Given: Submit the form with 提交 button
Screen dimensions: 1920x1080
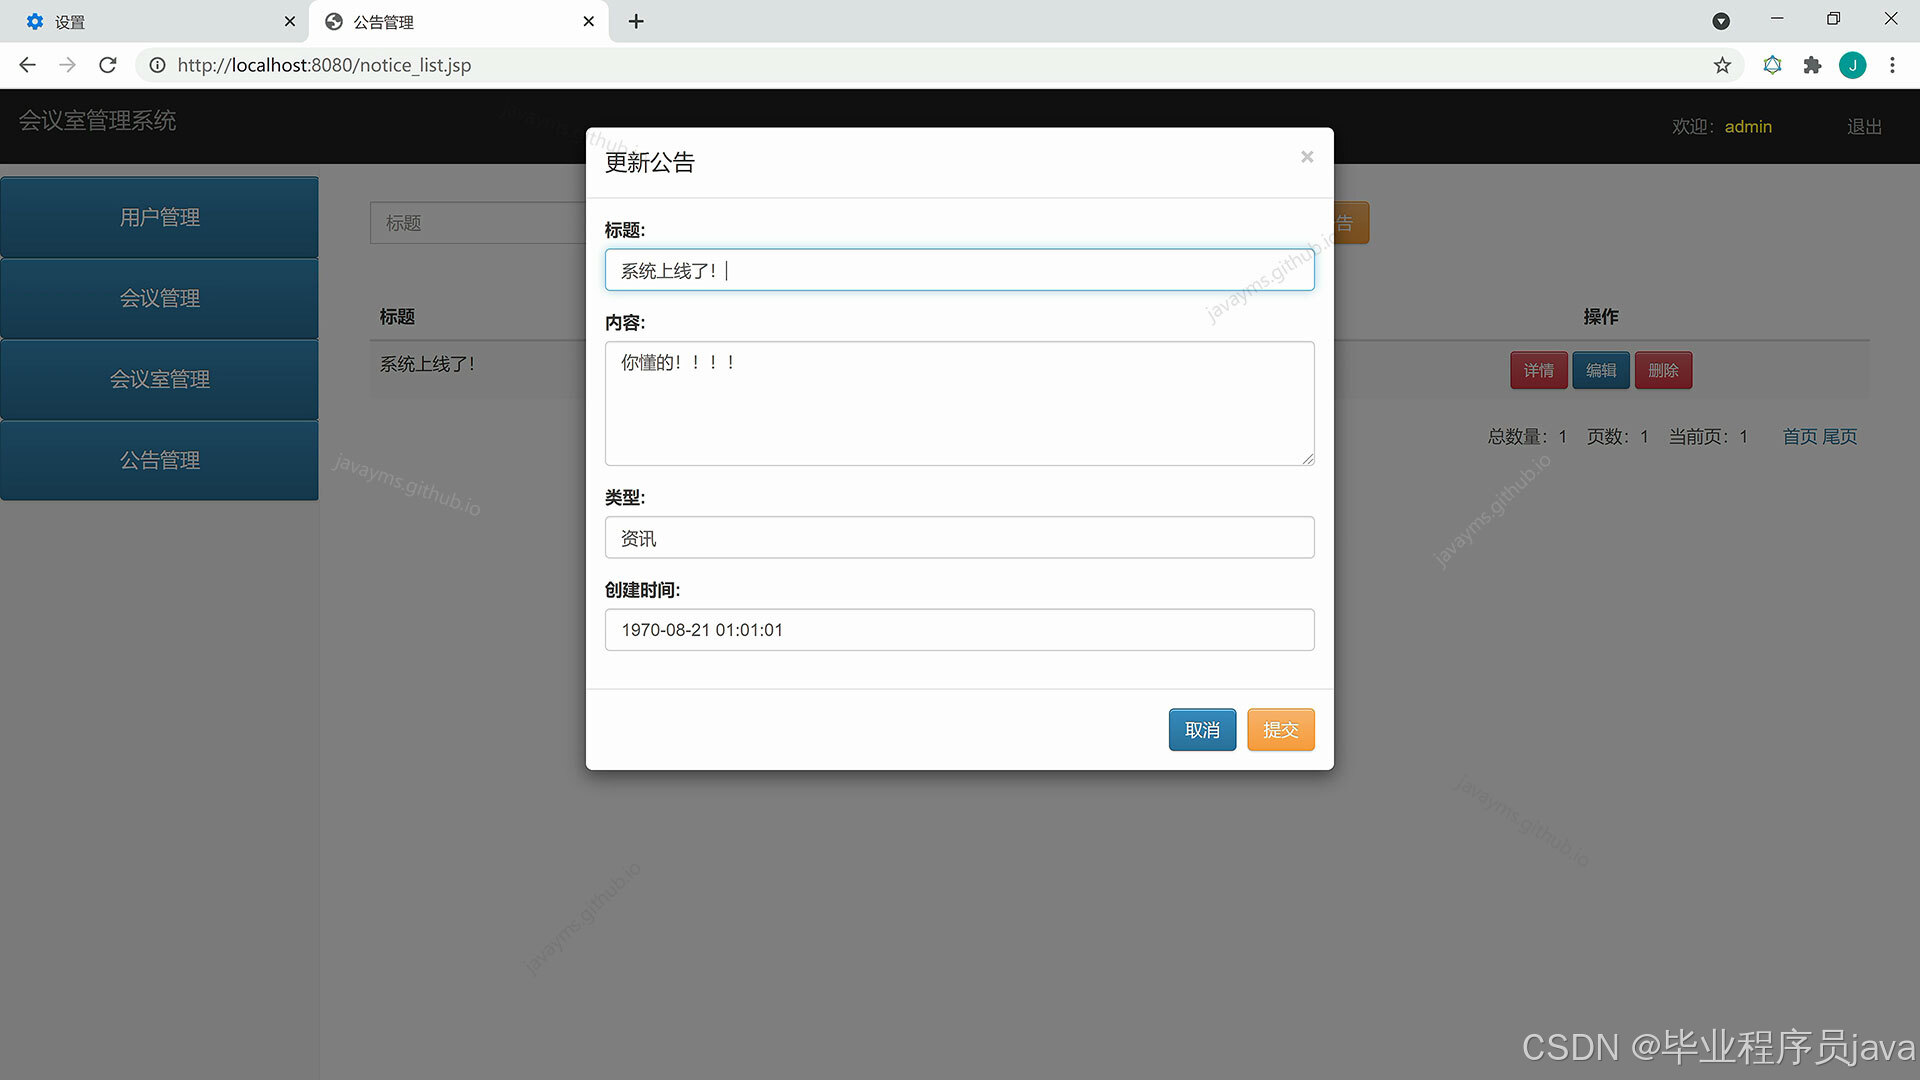Looking at the screenshot, I should point(1280,730).
